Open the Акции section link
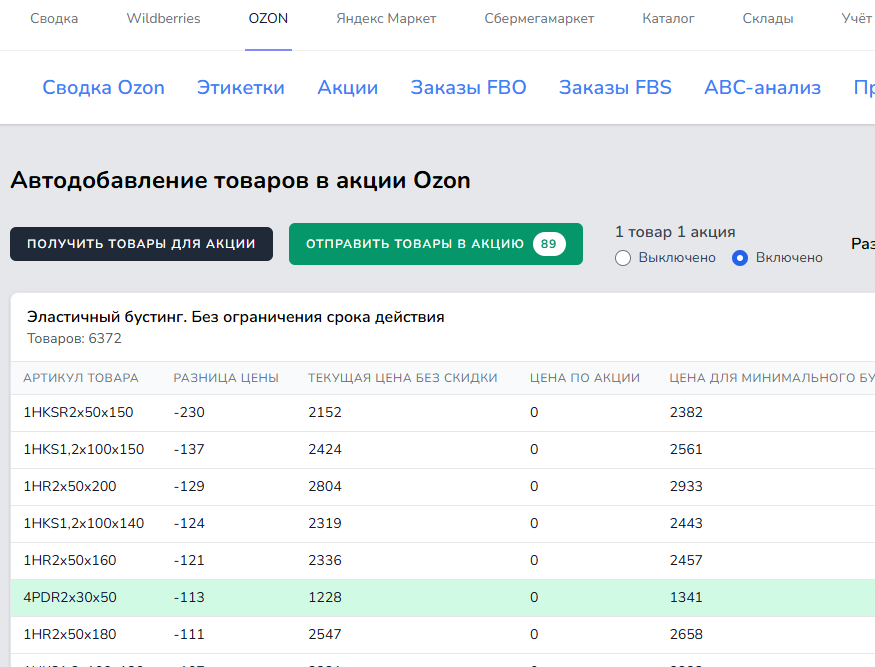Viewport: 875px width, 667px height. click(348, 88)
